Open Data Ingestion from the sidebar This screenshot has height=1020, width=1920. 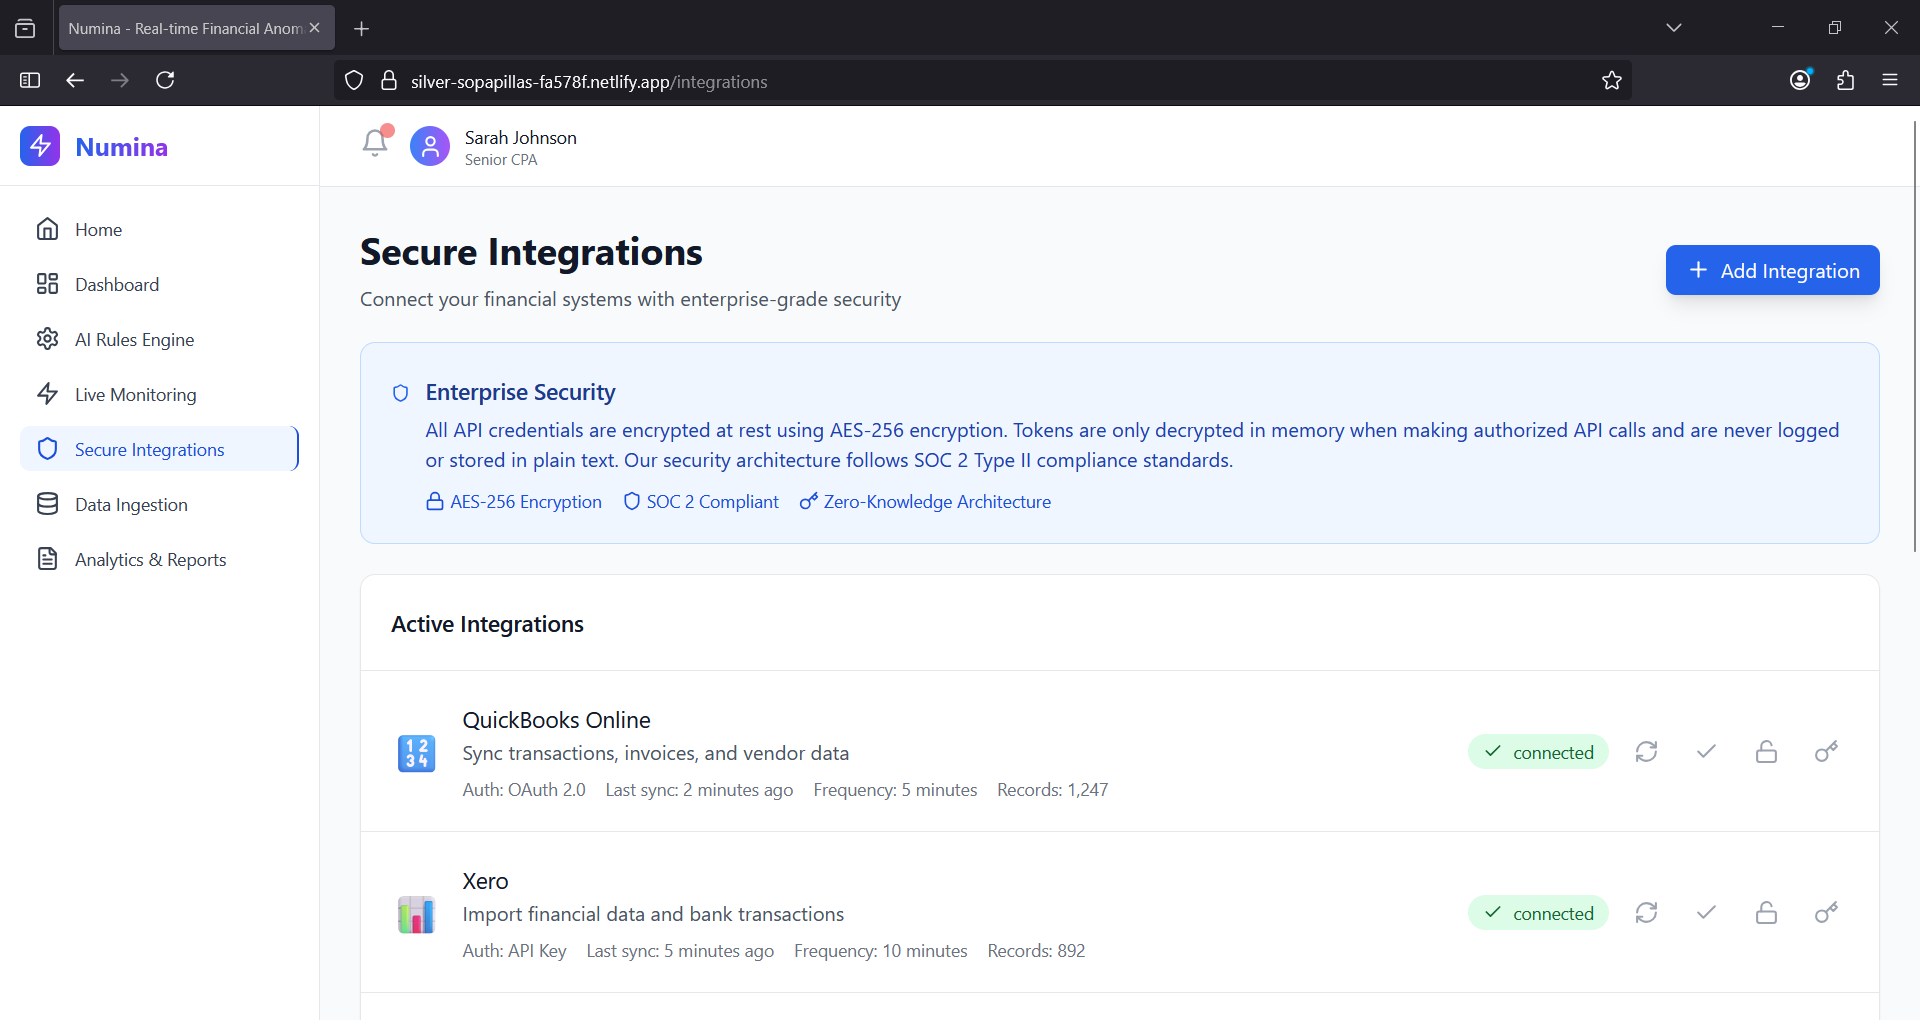pos(131,505)
